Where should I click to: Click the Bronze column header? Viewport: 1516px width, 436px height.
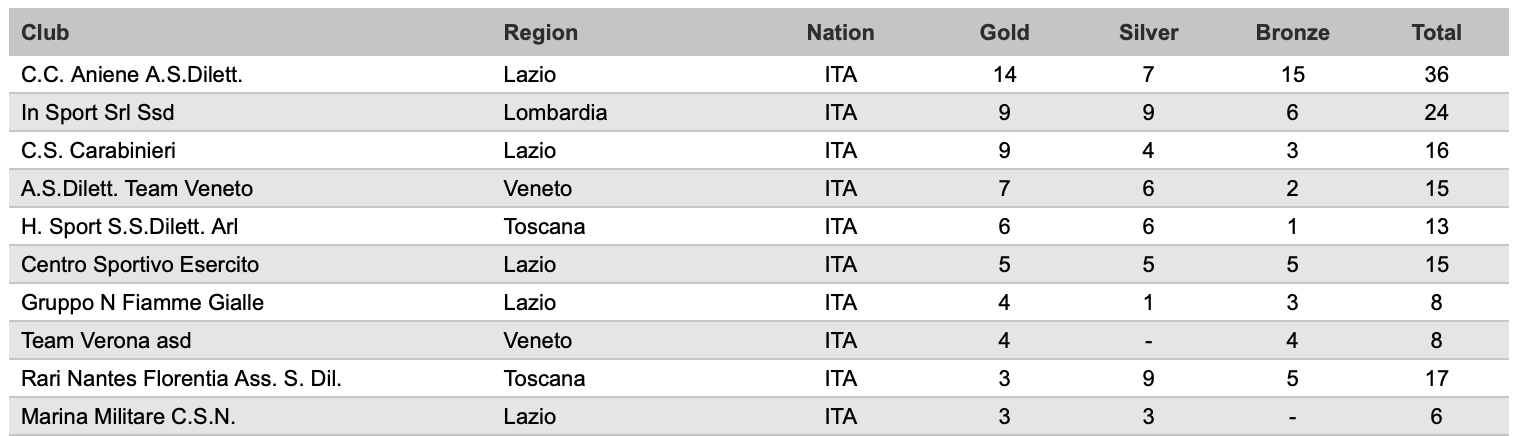coord(1292,32)
